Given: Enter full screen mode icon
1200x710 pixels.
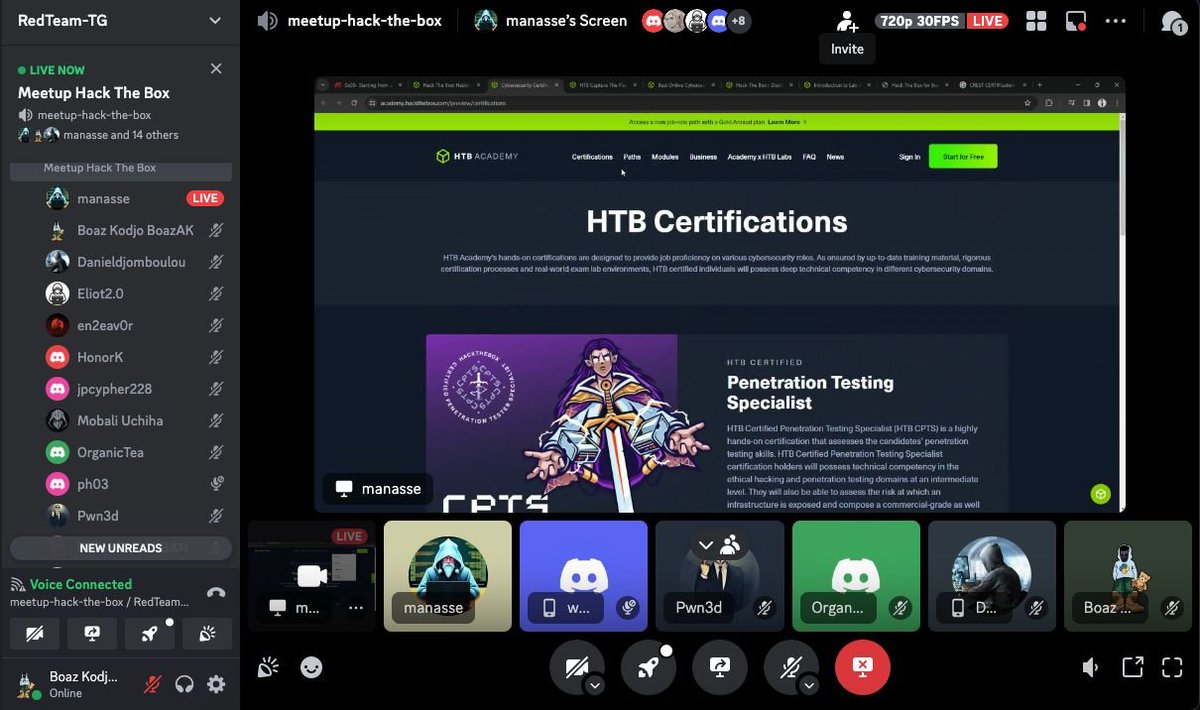Looking at the screenshot, I should pos(1171,667).
